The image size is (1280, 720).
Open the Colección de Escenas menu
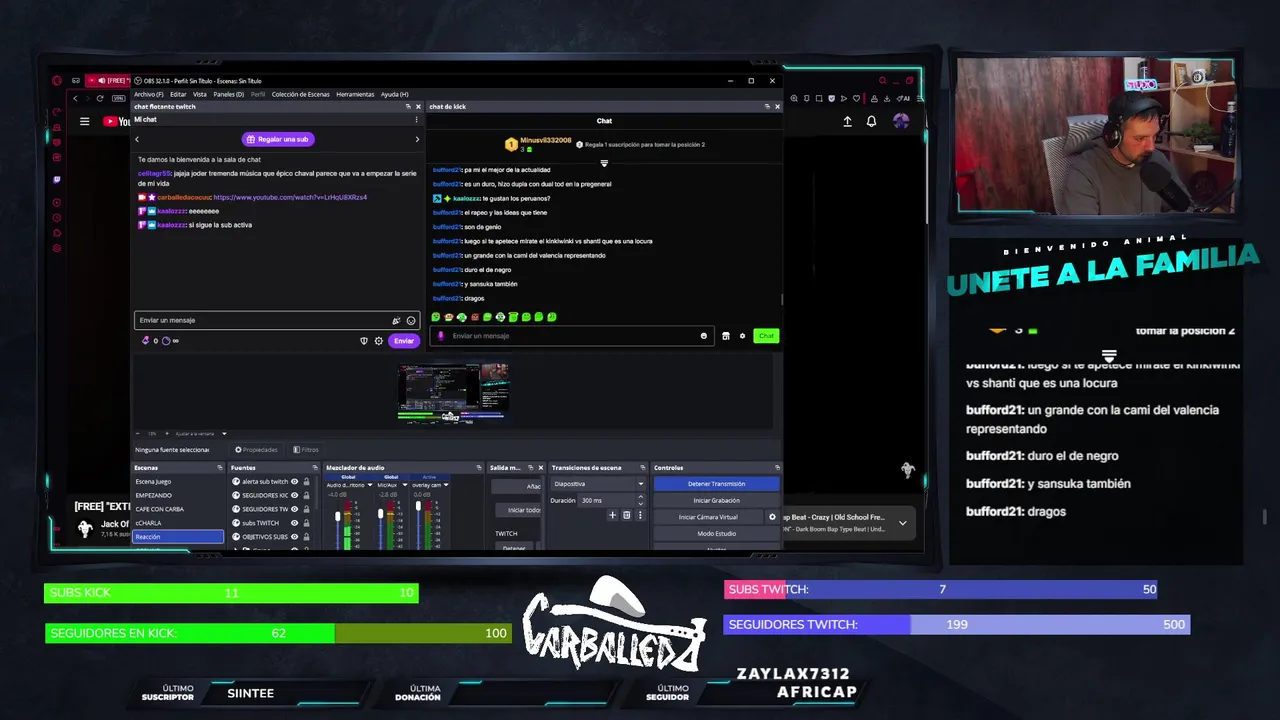(x=300, y=94)
